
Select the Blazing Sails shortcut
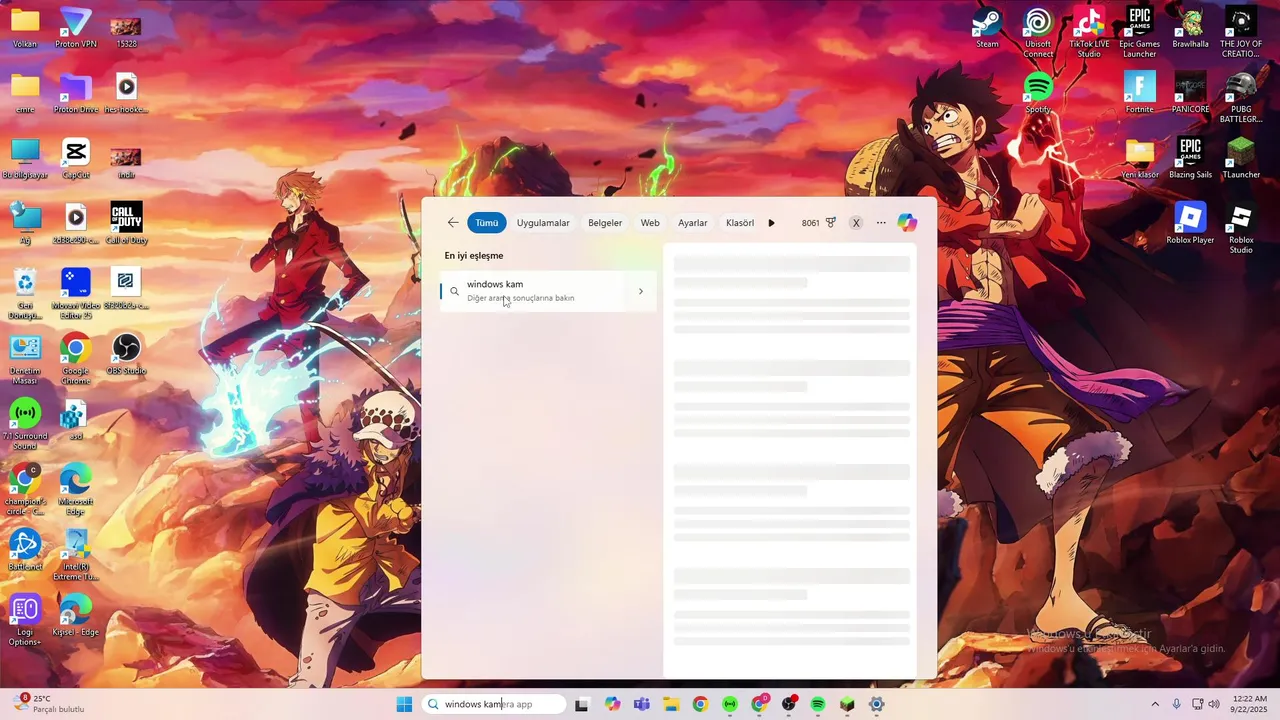1190,158
